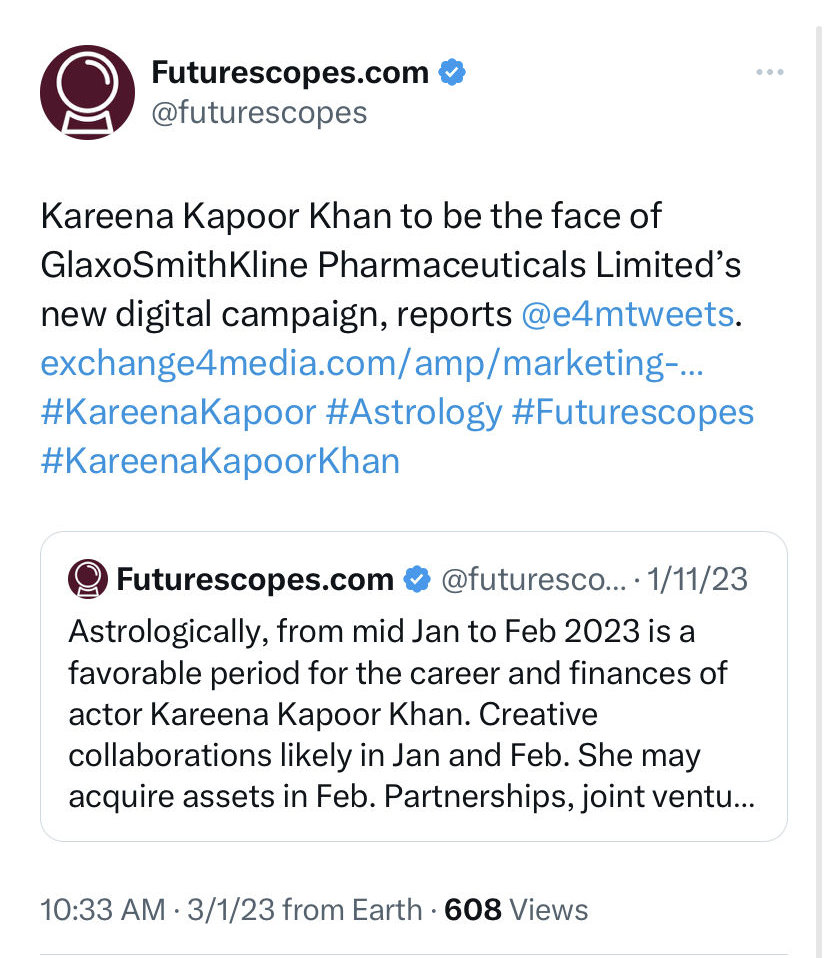This screenshot has height=958, width=828.
Task: Click the main tweet text about GlaxoSmithKline
Action: click(391, 266)
